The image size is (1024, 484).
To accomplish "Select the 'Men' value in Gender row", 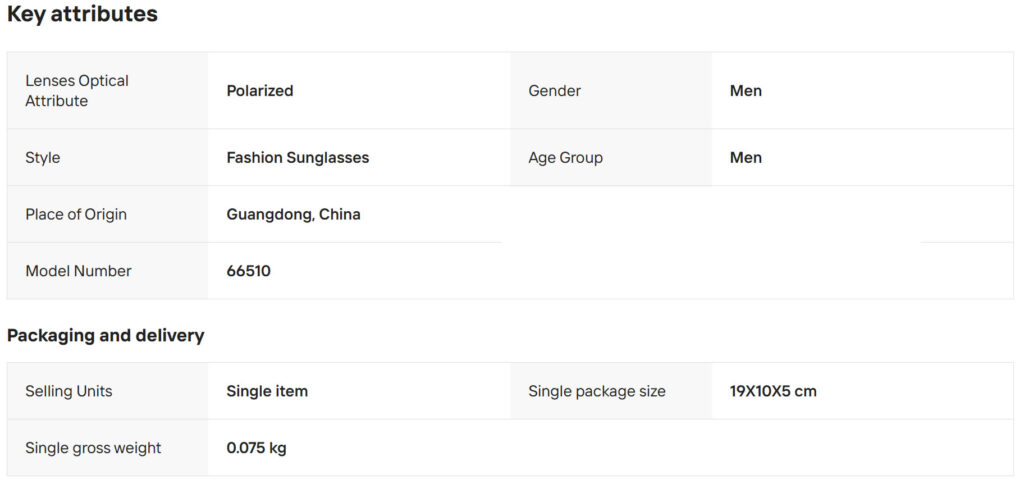I will coord(746,91).
